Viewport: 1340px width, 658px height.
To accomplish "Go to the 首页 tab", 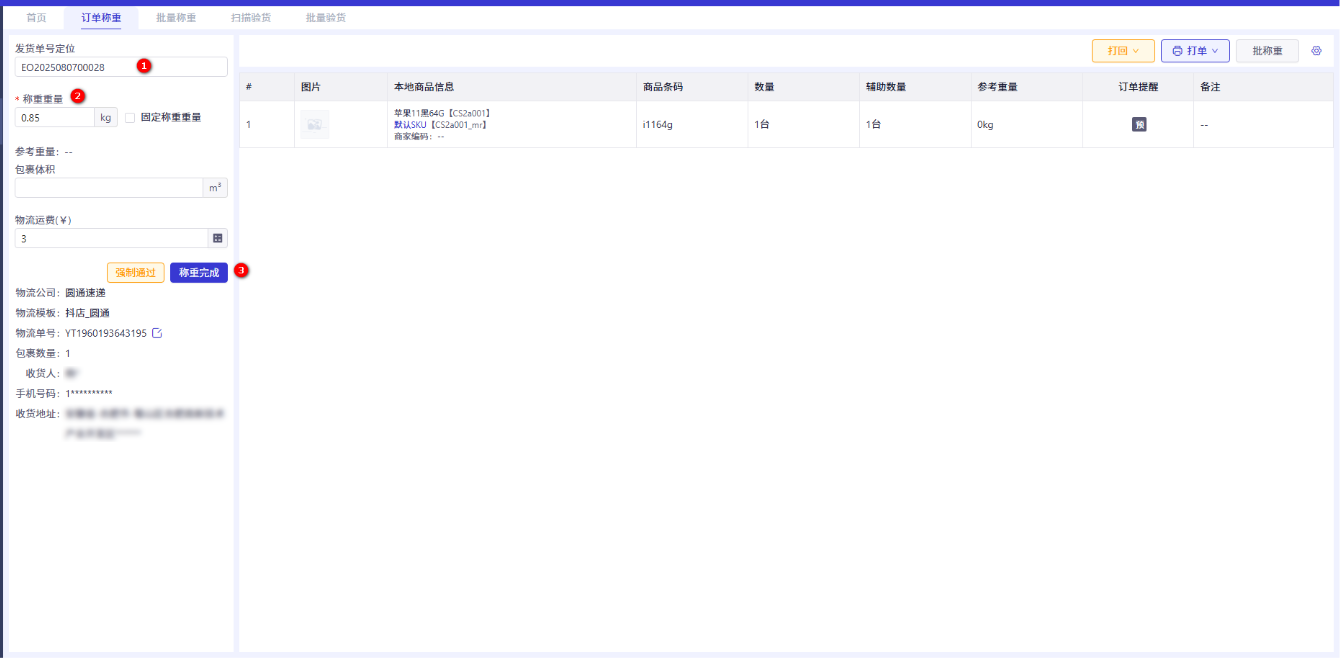I will tap(36, 18).
